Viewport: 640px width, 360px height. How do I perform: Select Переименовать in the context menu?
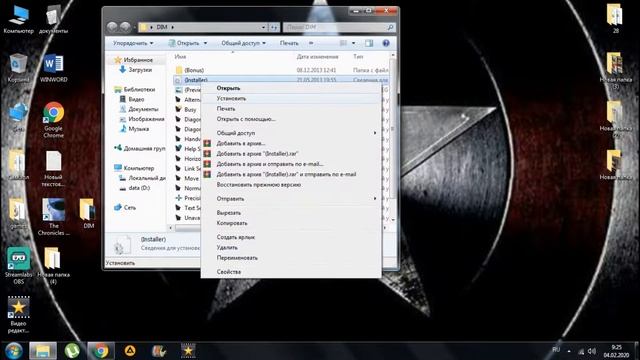click(291, 258)
